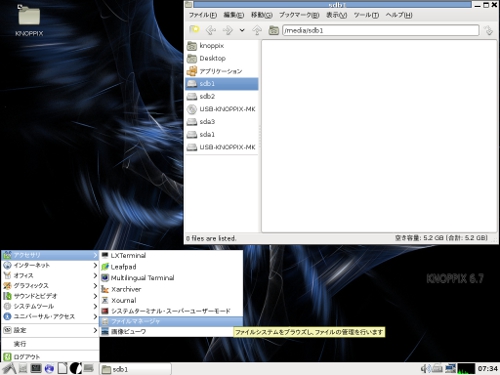Click the アプリケーション icon in side pane
500x375 pixels.
point(192,71)
